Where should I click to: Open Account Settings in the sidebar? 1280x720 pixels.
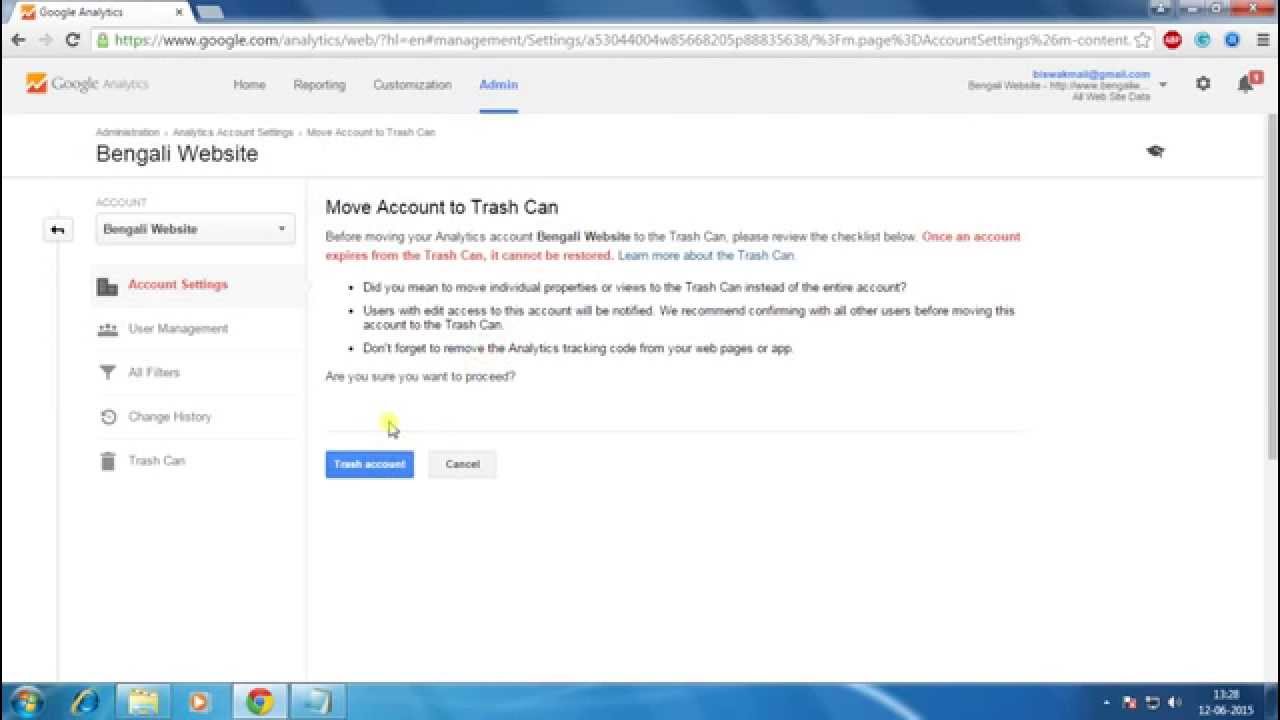(x=178, y=285)
